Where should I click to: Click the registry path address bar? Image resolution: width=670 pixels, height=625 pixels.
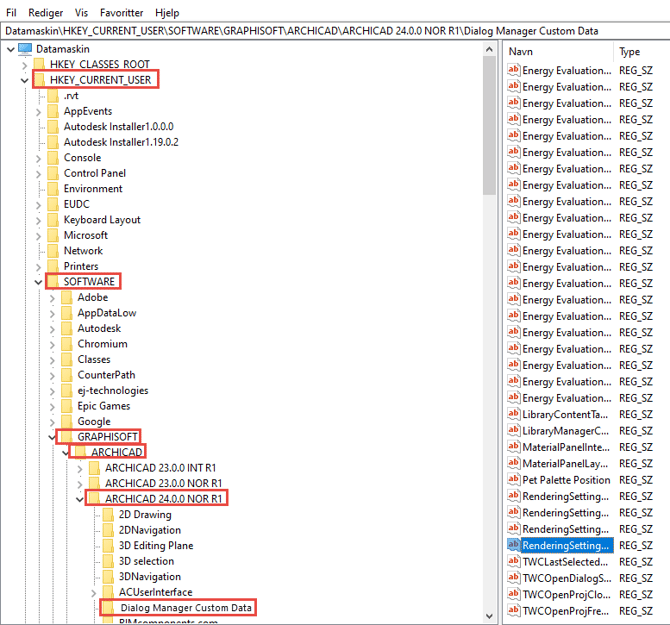(335, 30)
